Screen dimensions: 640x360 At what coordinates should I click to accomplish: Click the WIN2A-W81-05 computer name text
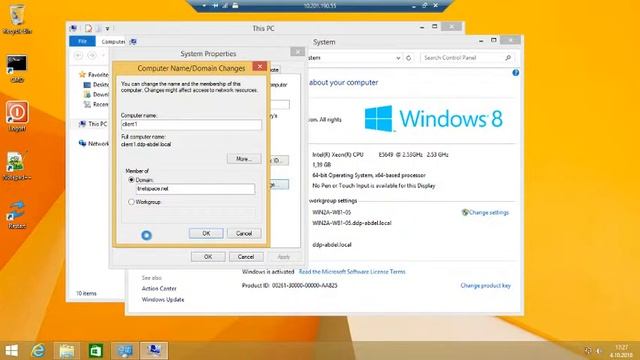(331, 212)
